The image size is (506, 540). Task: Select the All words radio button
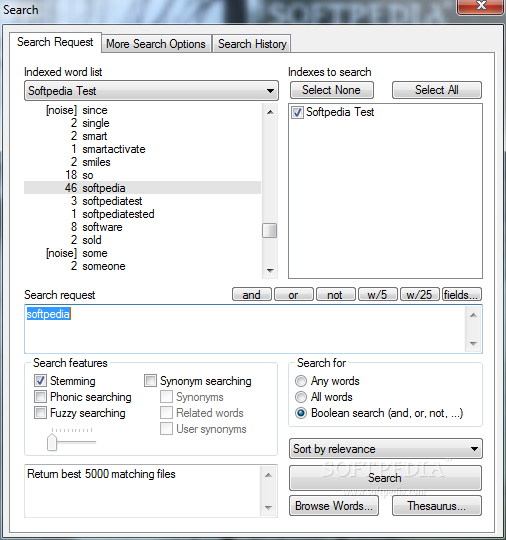click(x=301, y=397)
